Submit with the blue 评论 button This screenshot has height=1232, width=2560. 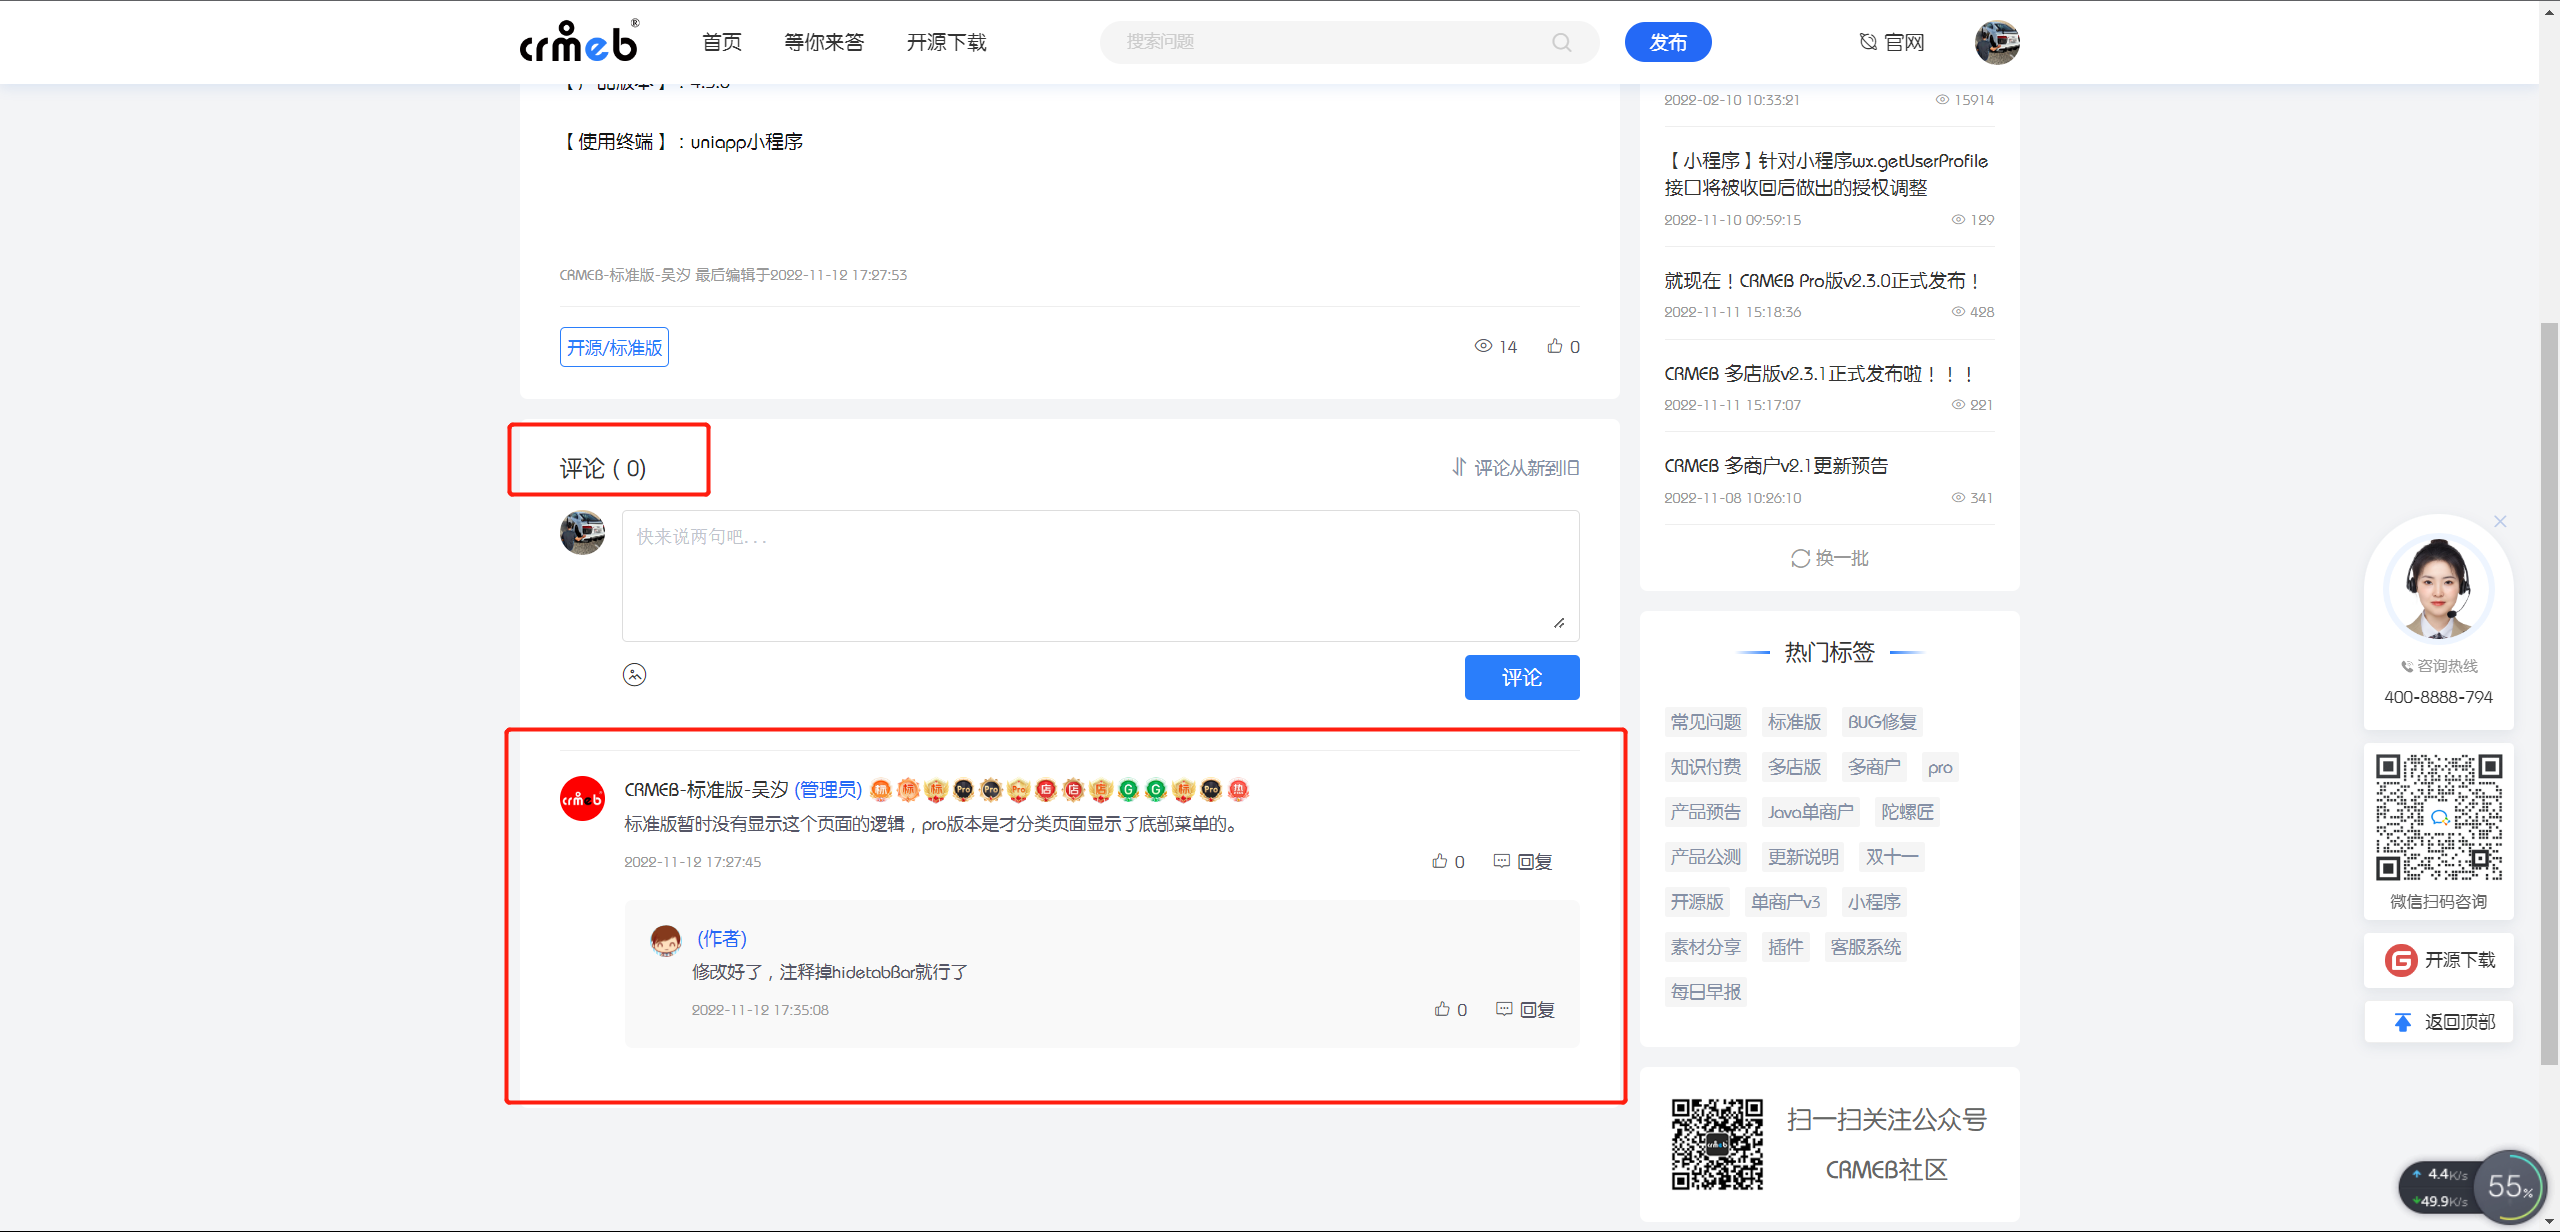point(1522,677)
